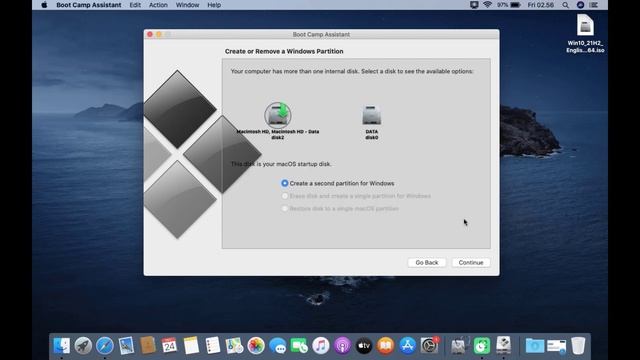
Task: Click the Fri 02.56 clock
Action: [540, 5]
